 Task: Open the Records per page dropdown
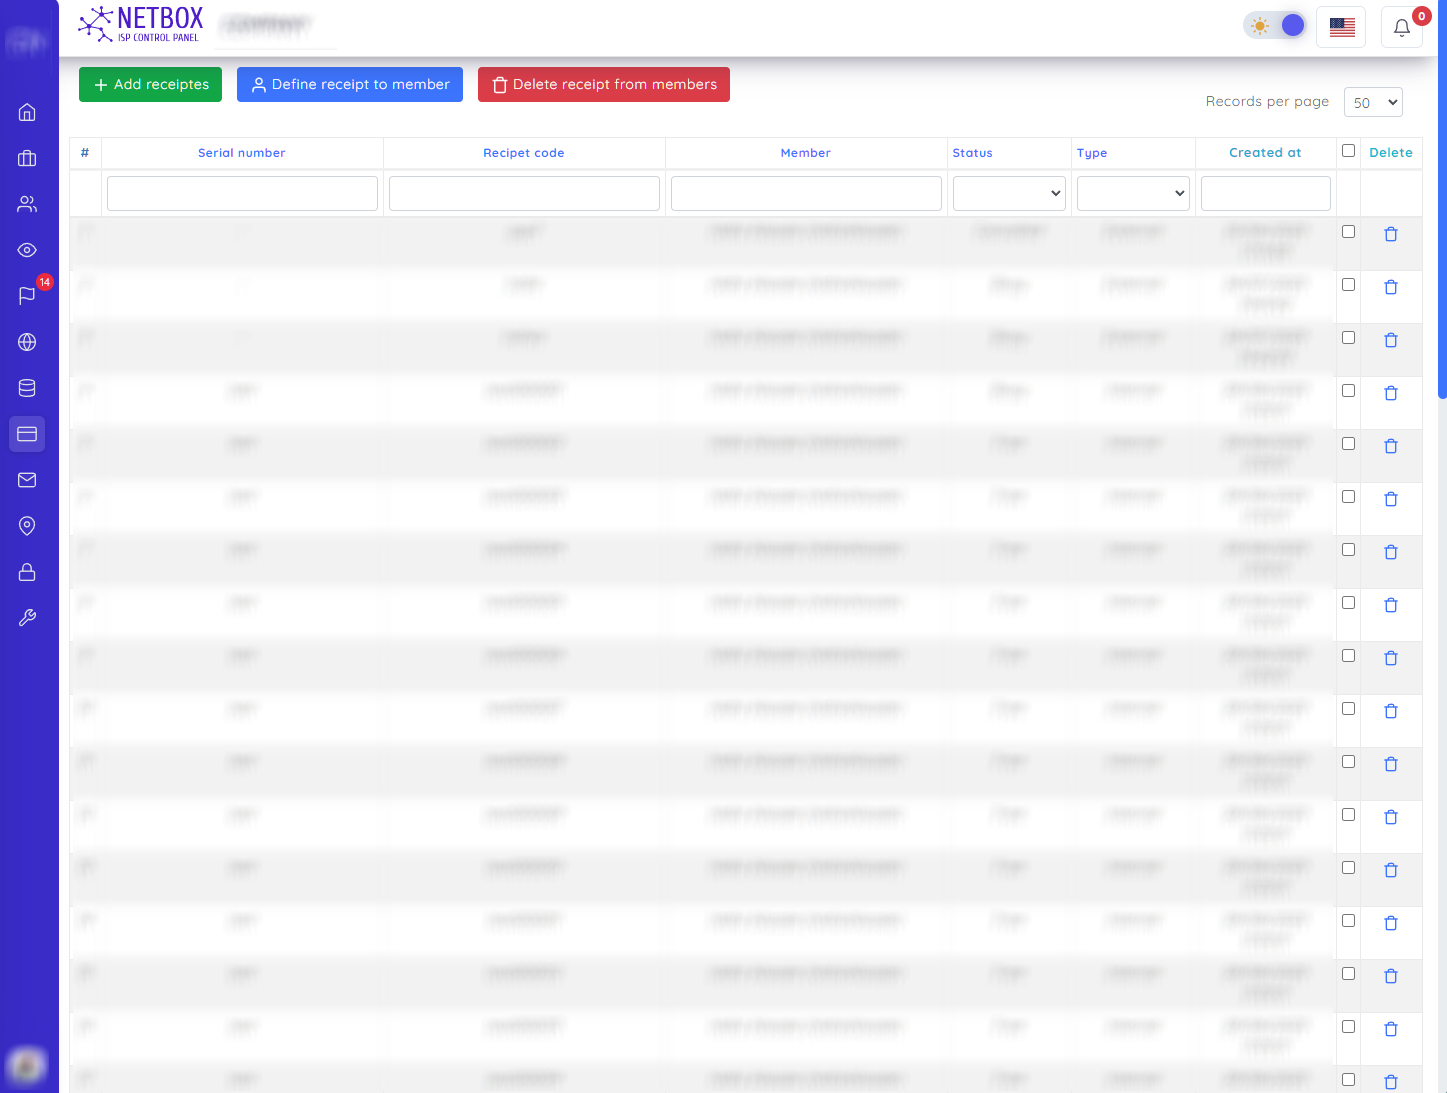[x=1373, y=102]
